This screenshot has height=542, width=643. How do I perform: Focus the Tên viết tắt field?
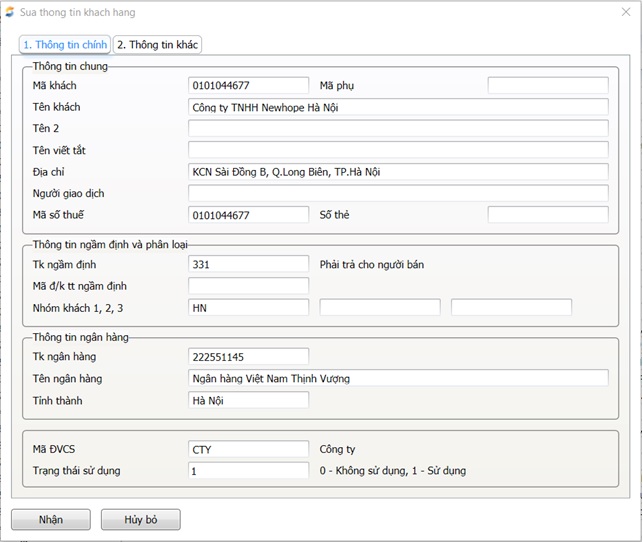tap(398, 150)
